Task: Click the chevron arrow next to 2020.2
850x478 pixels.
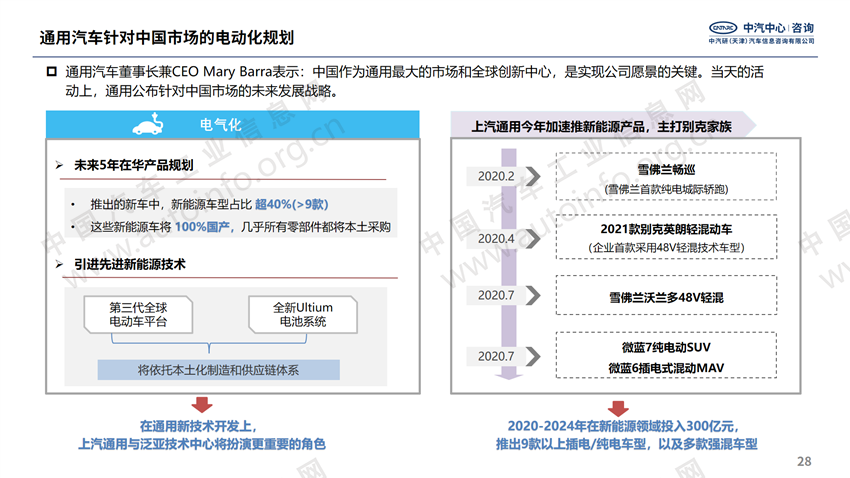Action: coord(533,176)
